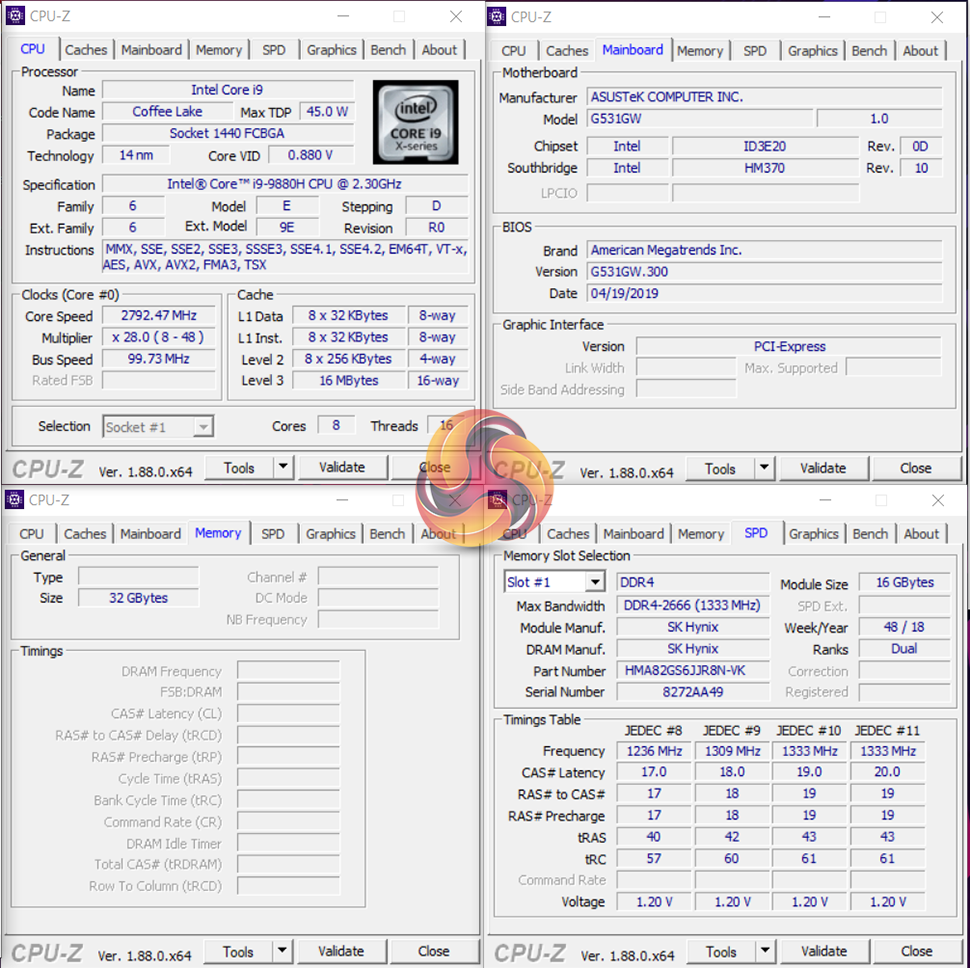Switch to Caches tab in the SPD window
This screenshot has height=968, width=970.
(x=568, y=534)
